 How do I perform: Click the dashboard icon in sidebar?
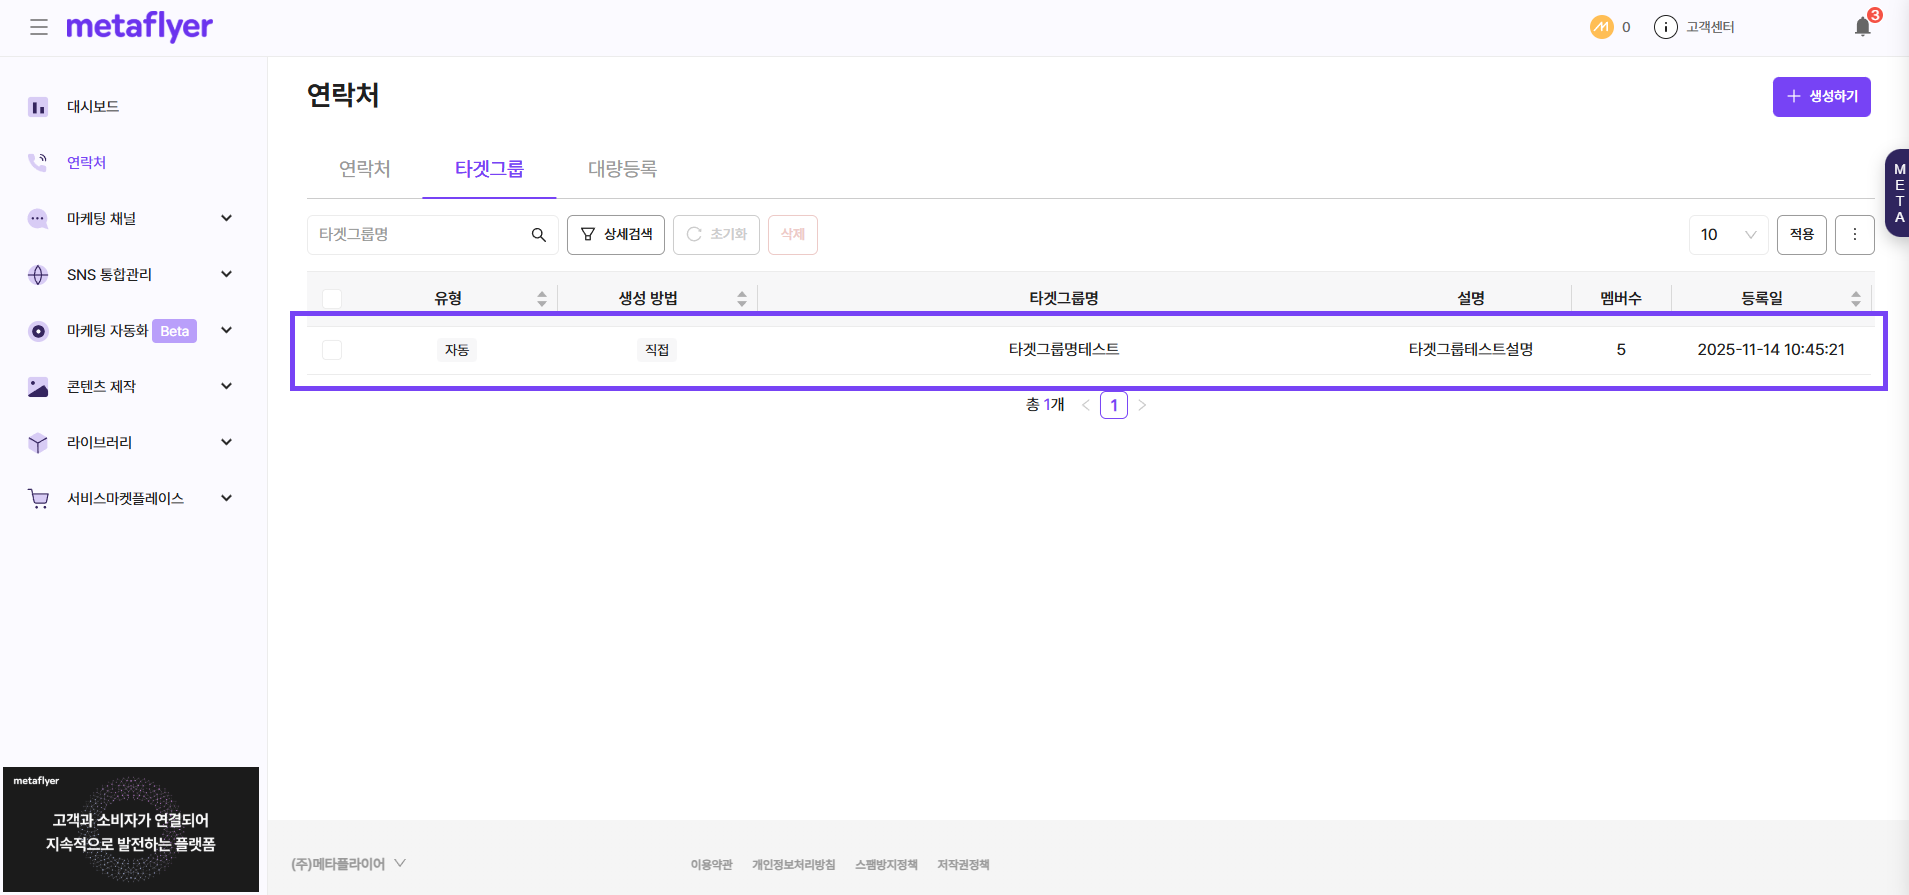click(x=38, y=107)
